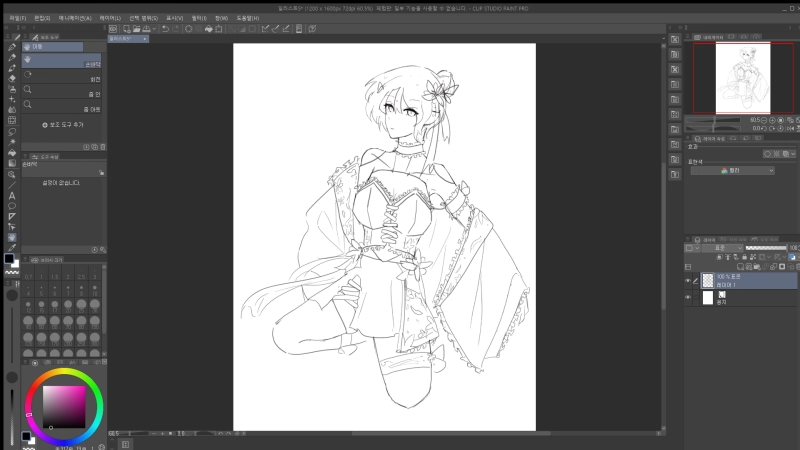Select the Zoom In sub tool
The image size is (800, 450).
coord(64,90)
